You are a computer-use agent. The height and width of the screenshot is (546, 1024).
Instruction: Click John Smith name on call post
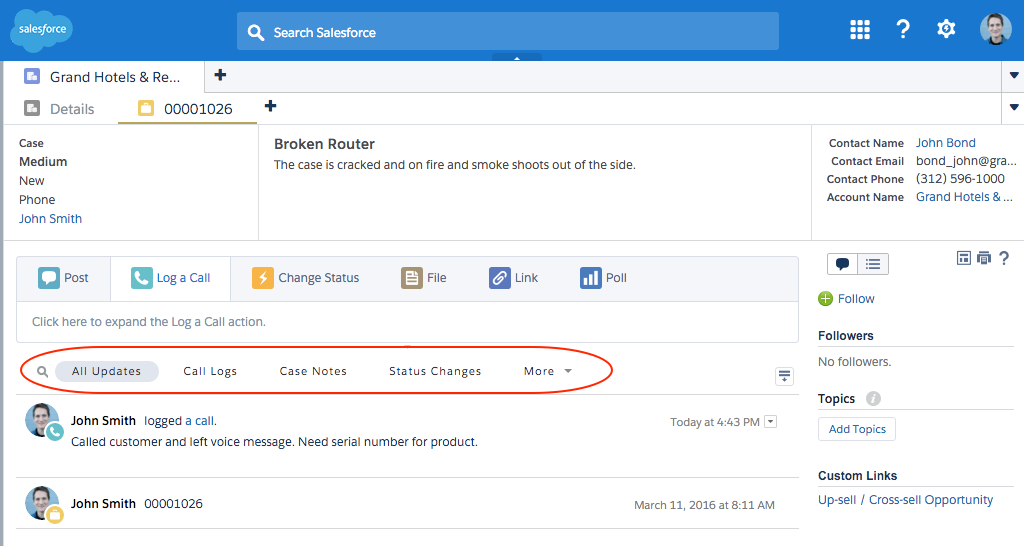point(103,421)
